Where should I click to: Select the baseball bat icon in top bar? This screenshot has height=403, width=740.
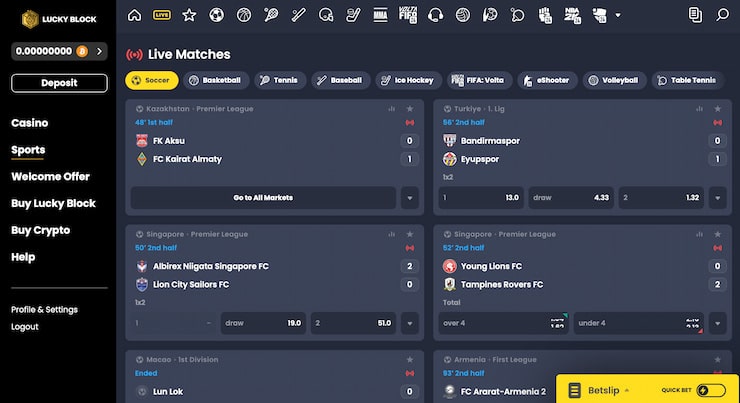tap(298, 15)
